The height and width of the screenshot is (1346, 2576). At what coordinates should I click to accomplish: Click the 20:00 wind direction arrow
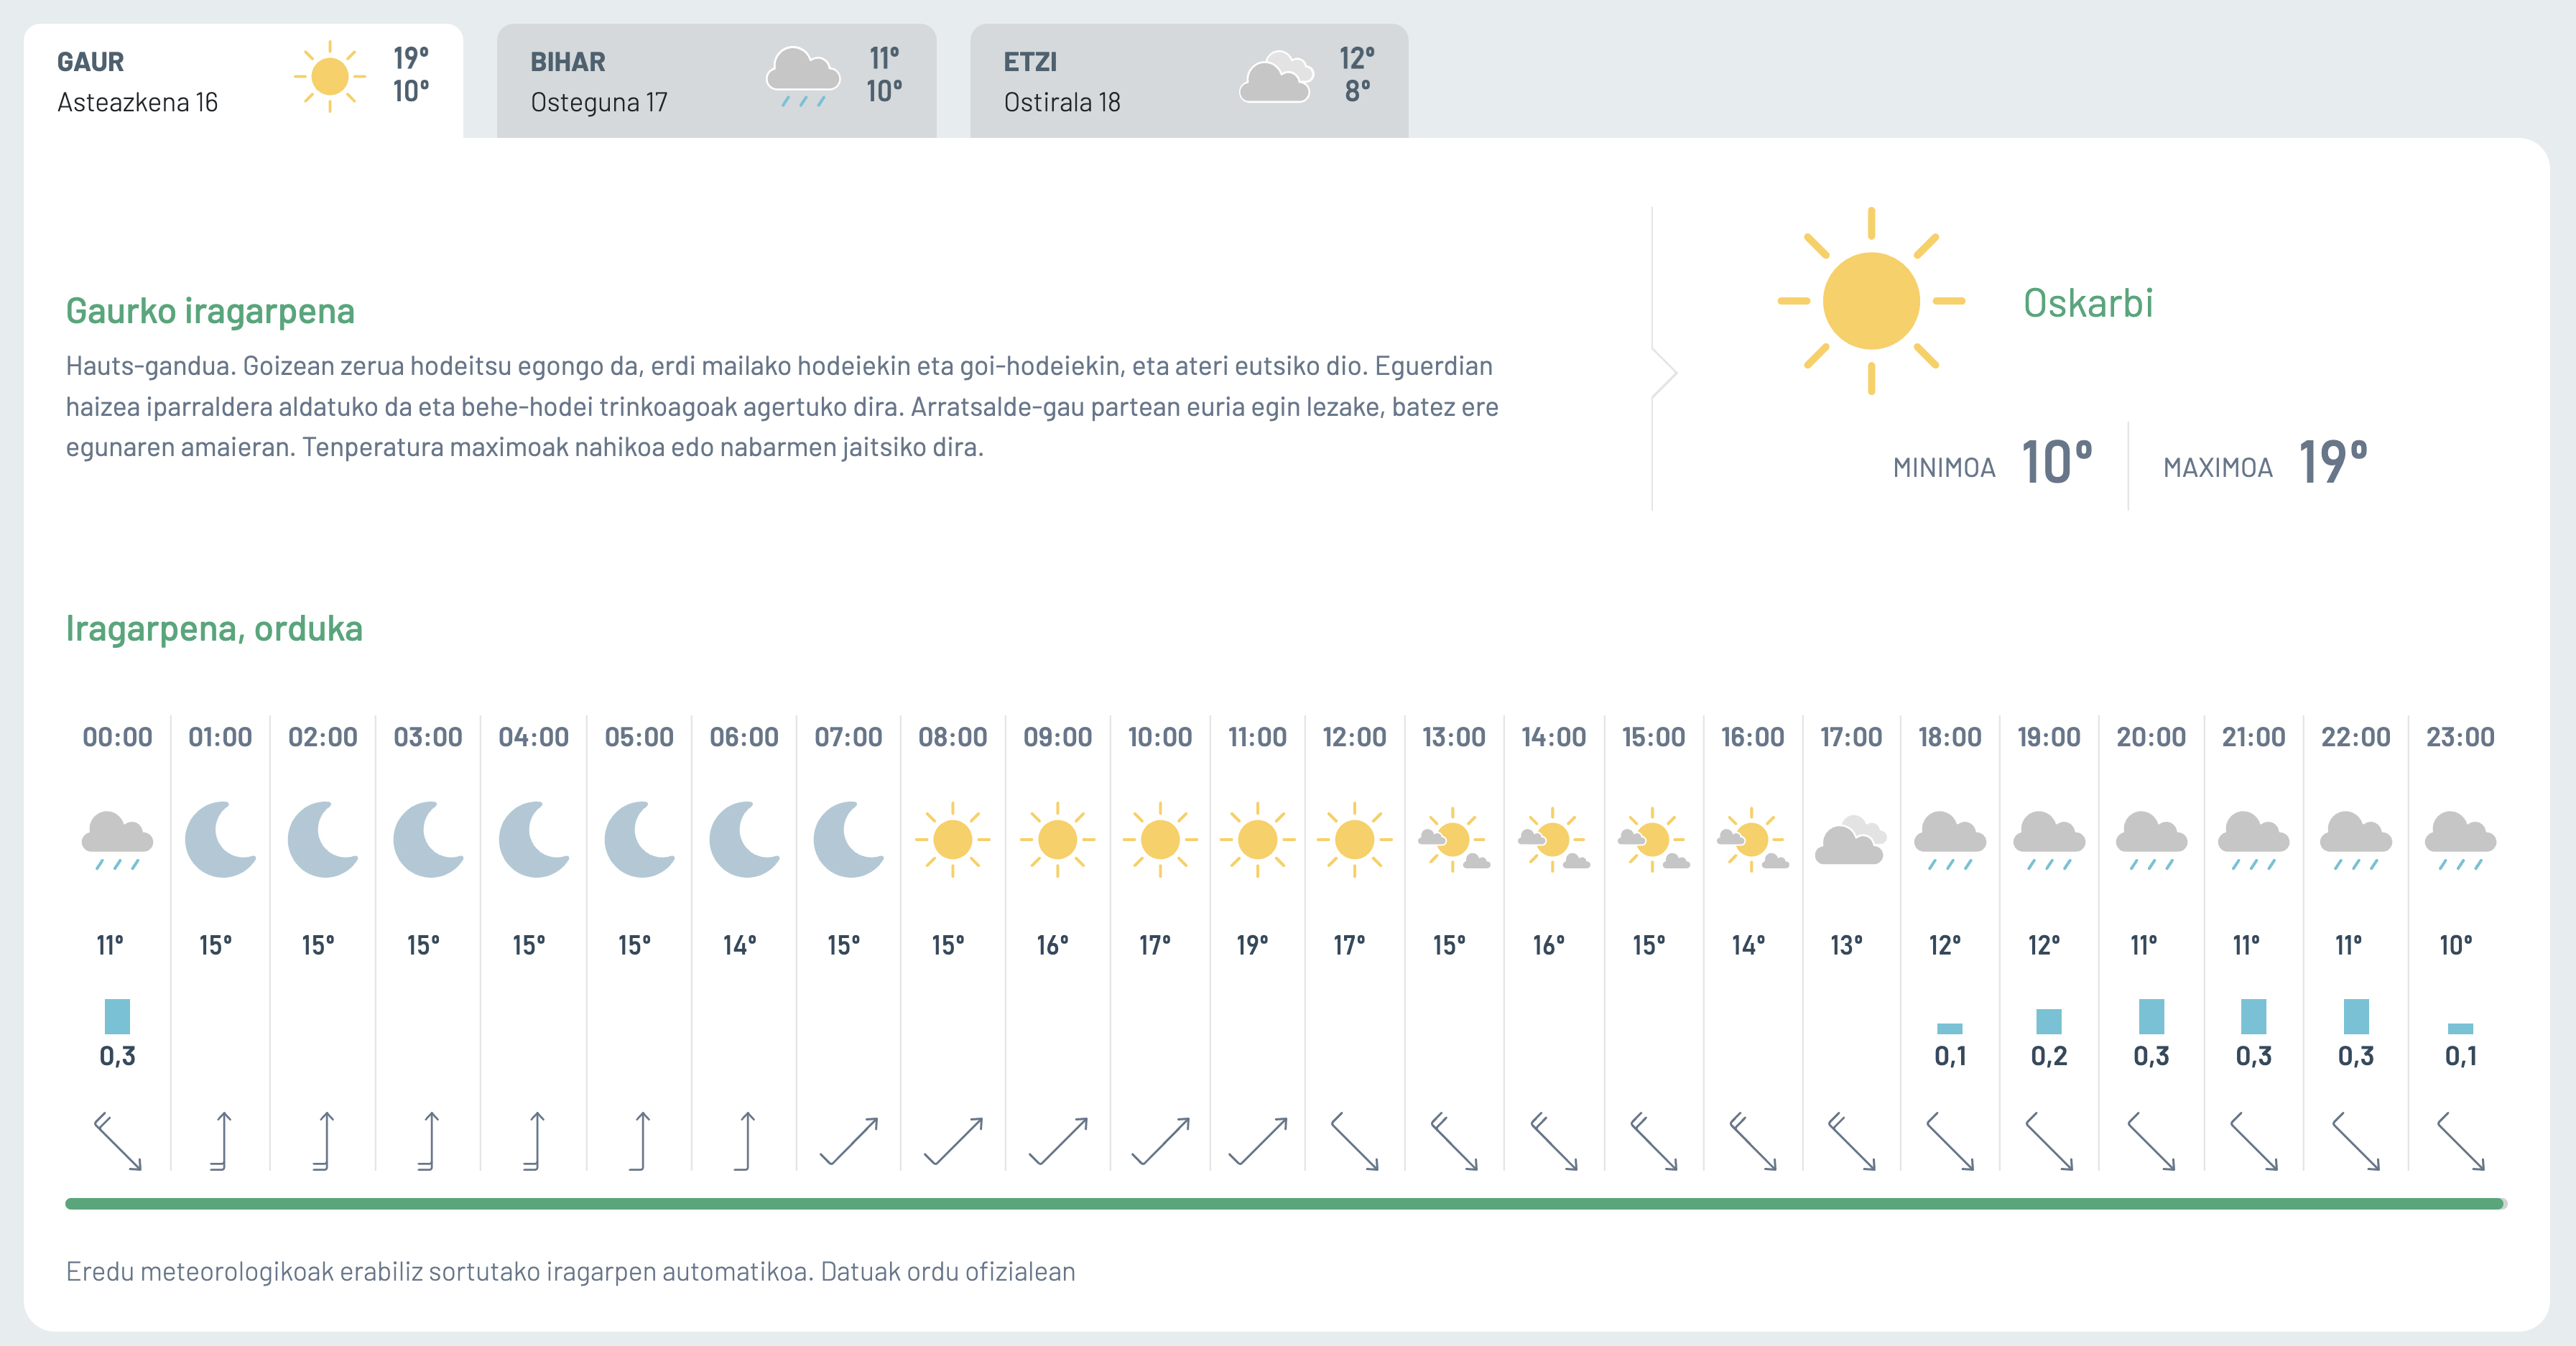click(2151, 1141)
